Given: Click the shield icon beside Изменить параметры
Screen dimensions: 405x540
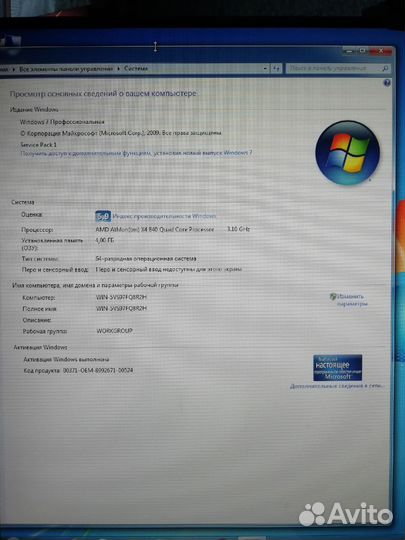Looking at the screenshot, I should [333, 297].
